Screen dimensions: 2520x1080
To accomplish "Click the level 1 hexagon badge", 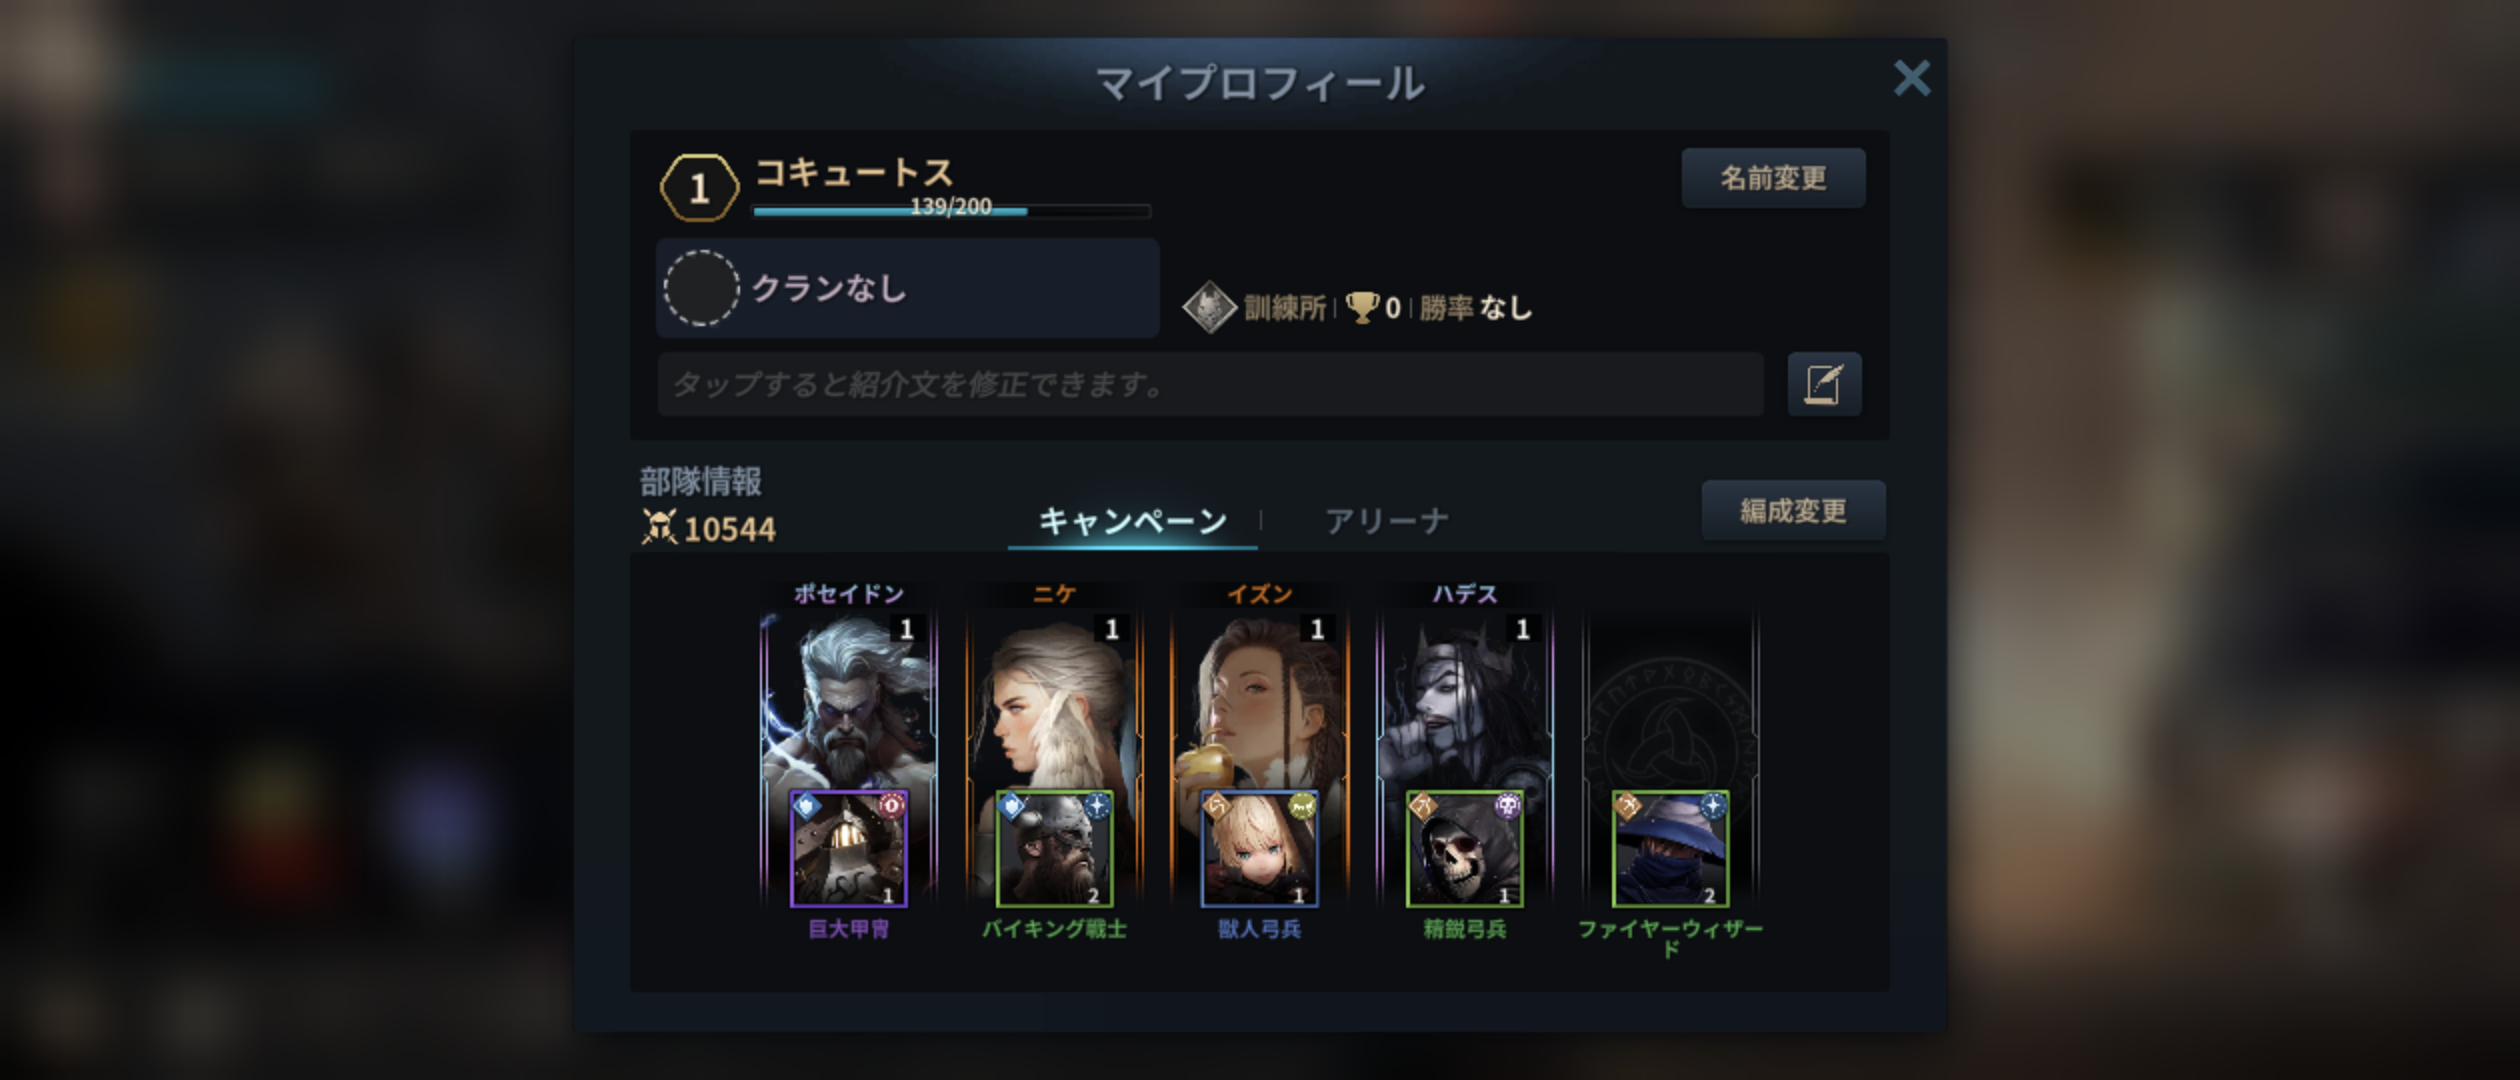I will (699, 188).
